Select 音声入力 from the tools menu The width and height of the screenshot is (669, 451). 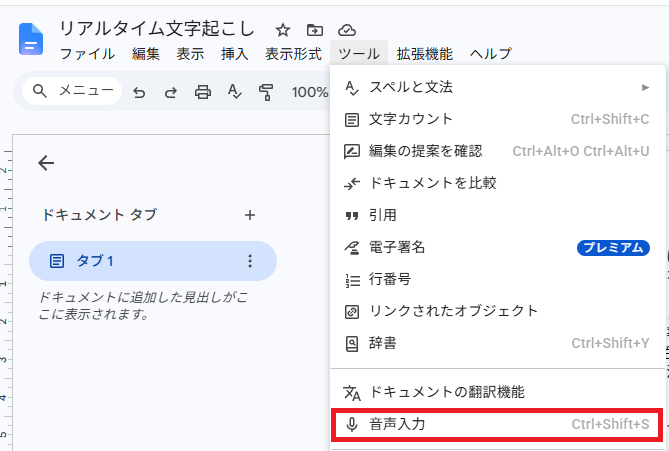click(498, 425)
